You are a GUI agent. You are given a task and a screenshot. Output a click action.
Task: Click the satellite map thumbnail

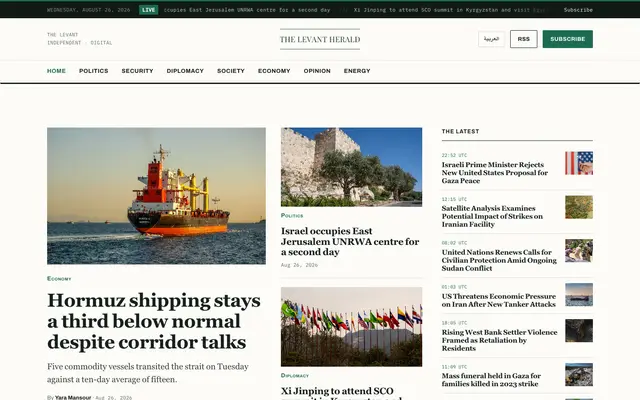(x=579, y=207)
